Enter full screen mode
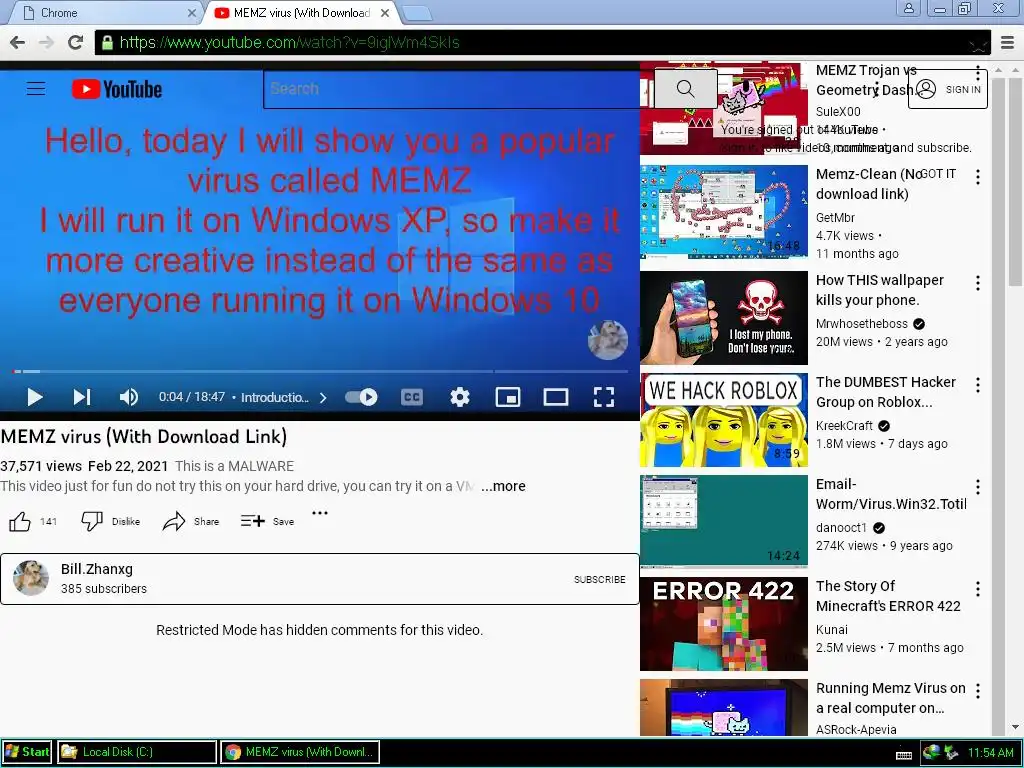Viewport: 1024px width, 768px height. [x=603, y=397]
